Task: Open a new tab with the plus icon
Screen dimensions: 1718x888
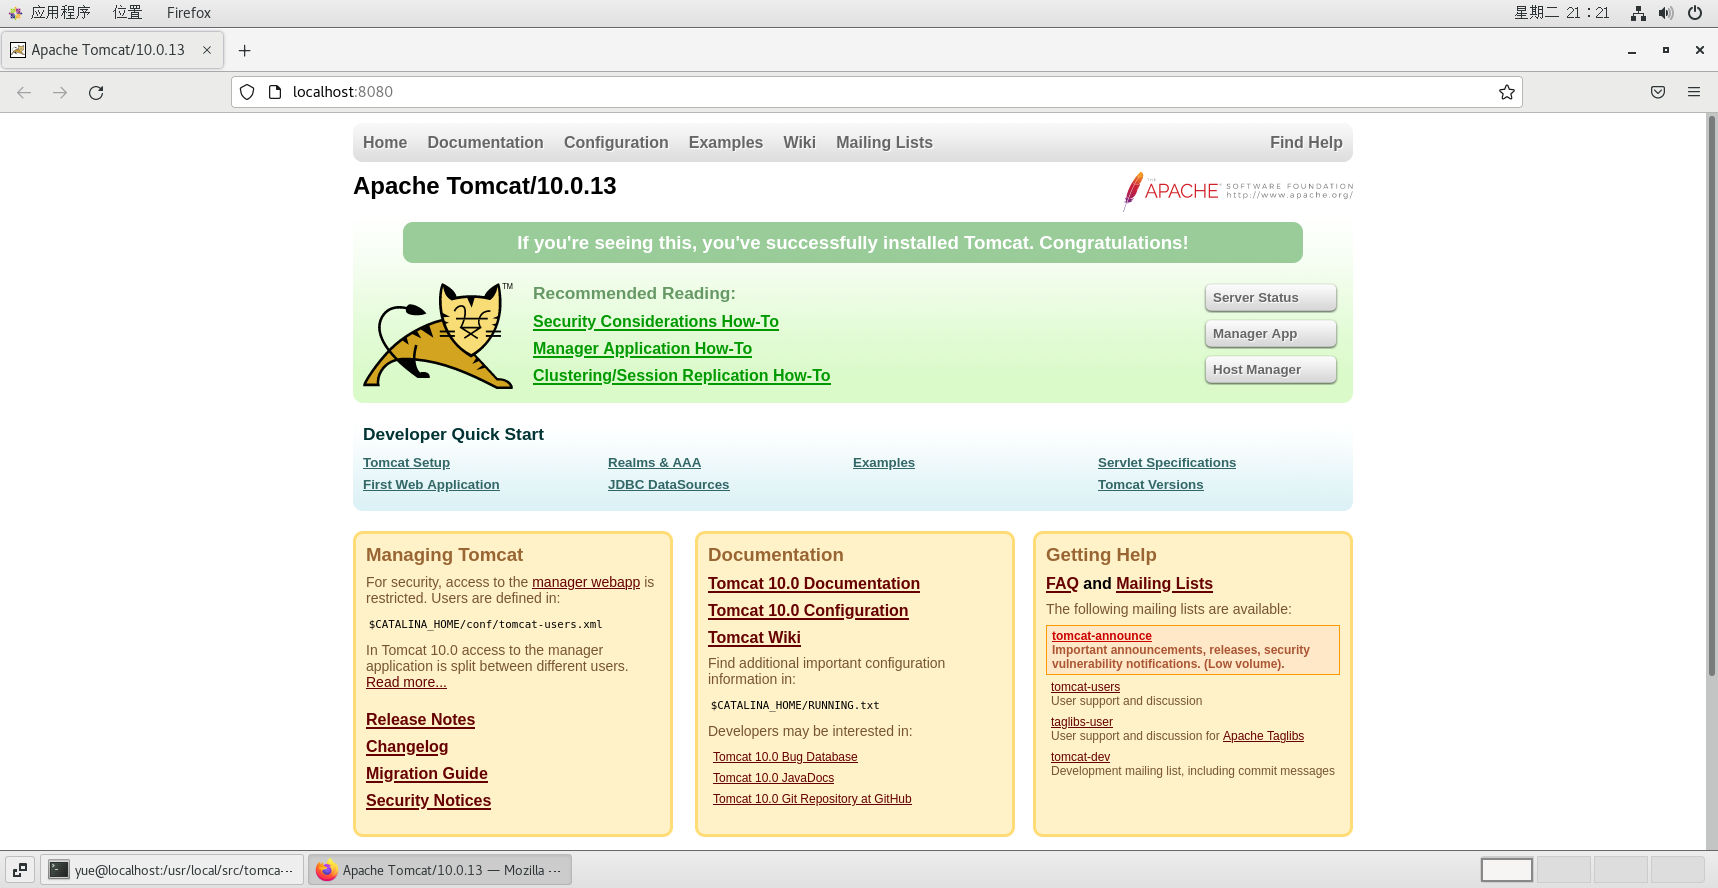Action: pos(244,50)
